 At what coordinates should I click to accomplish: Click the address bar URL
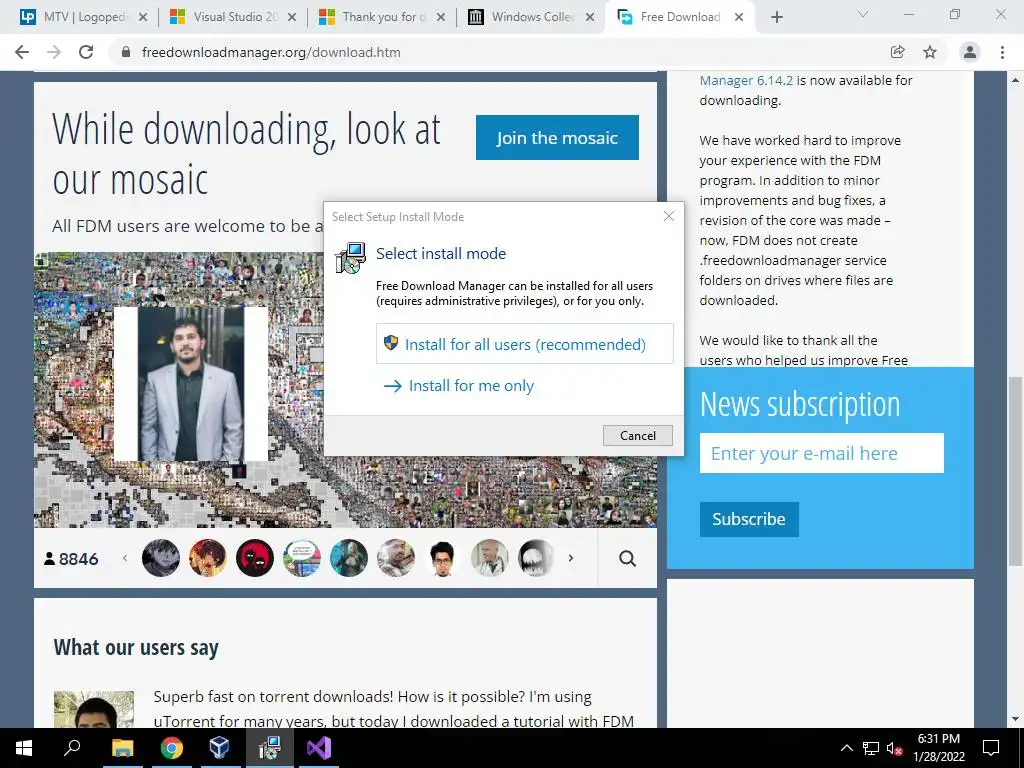point(271,52)
